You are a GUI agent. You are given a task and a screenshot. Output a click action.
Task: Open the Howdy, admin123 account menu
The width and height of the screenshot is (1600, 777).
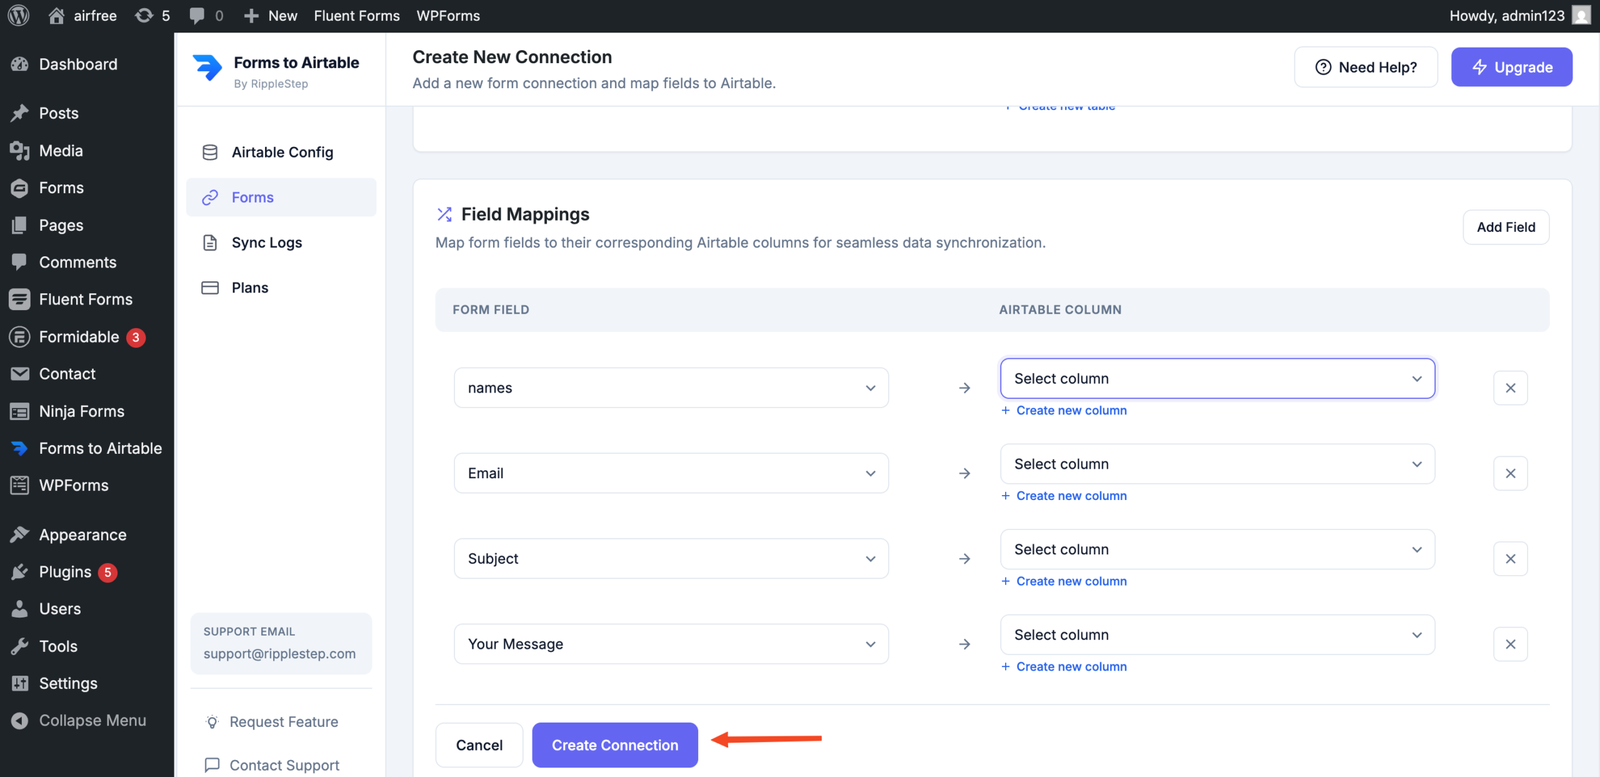pyautogui.click(x=1519, y=16)
